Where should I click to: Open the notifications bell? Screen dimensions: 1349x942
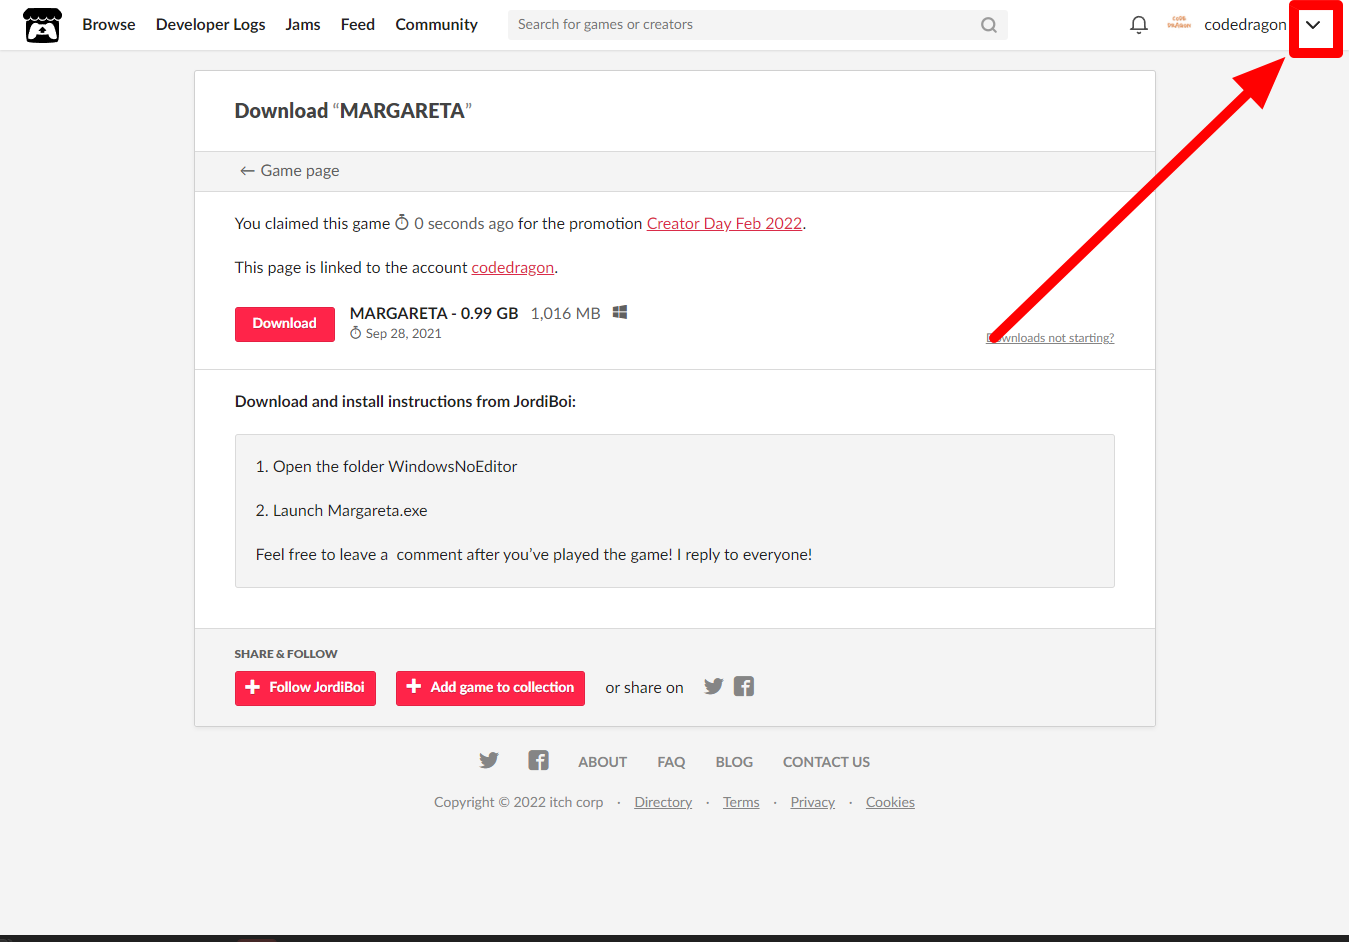[1138, 25]
